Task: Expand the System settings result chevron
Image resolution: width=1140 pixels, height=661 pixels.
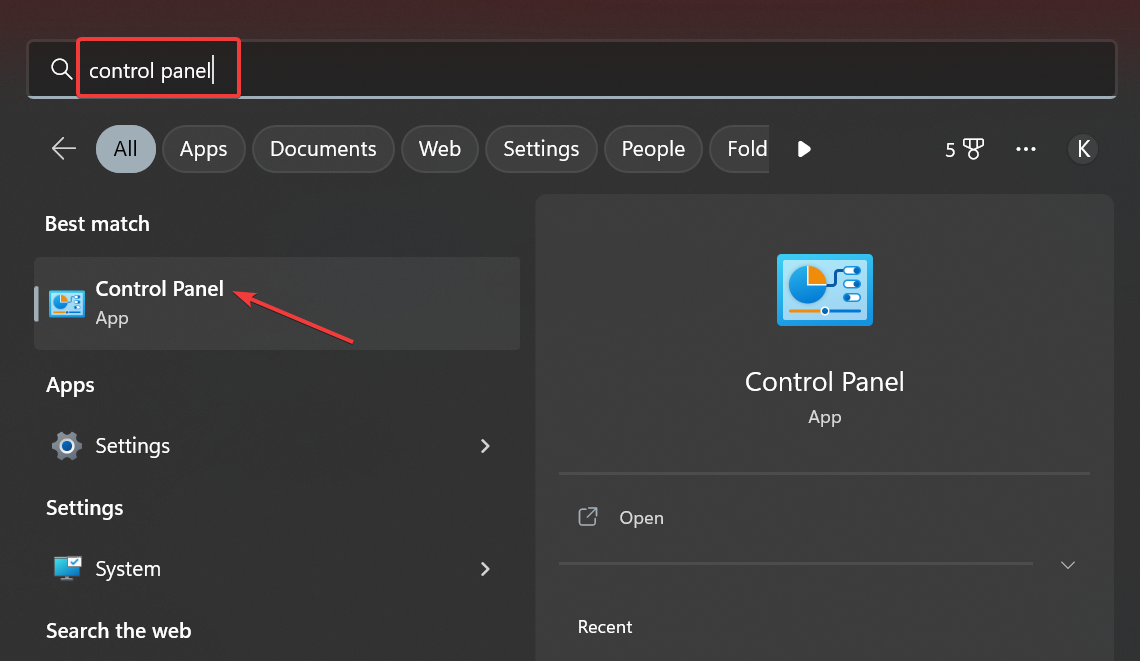Action: [486, 569]
